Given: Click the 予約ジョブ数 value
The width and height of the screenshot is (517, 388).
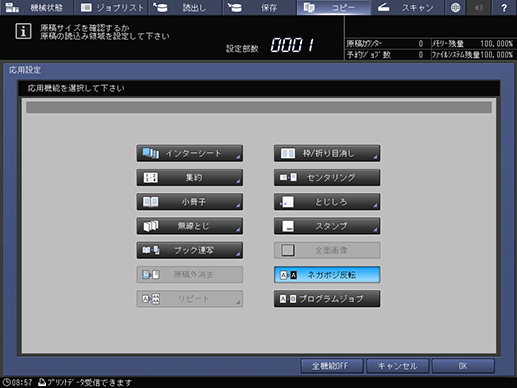Looking at the screenshot, I should point(421,55).
